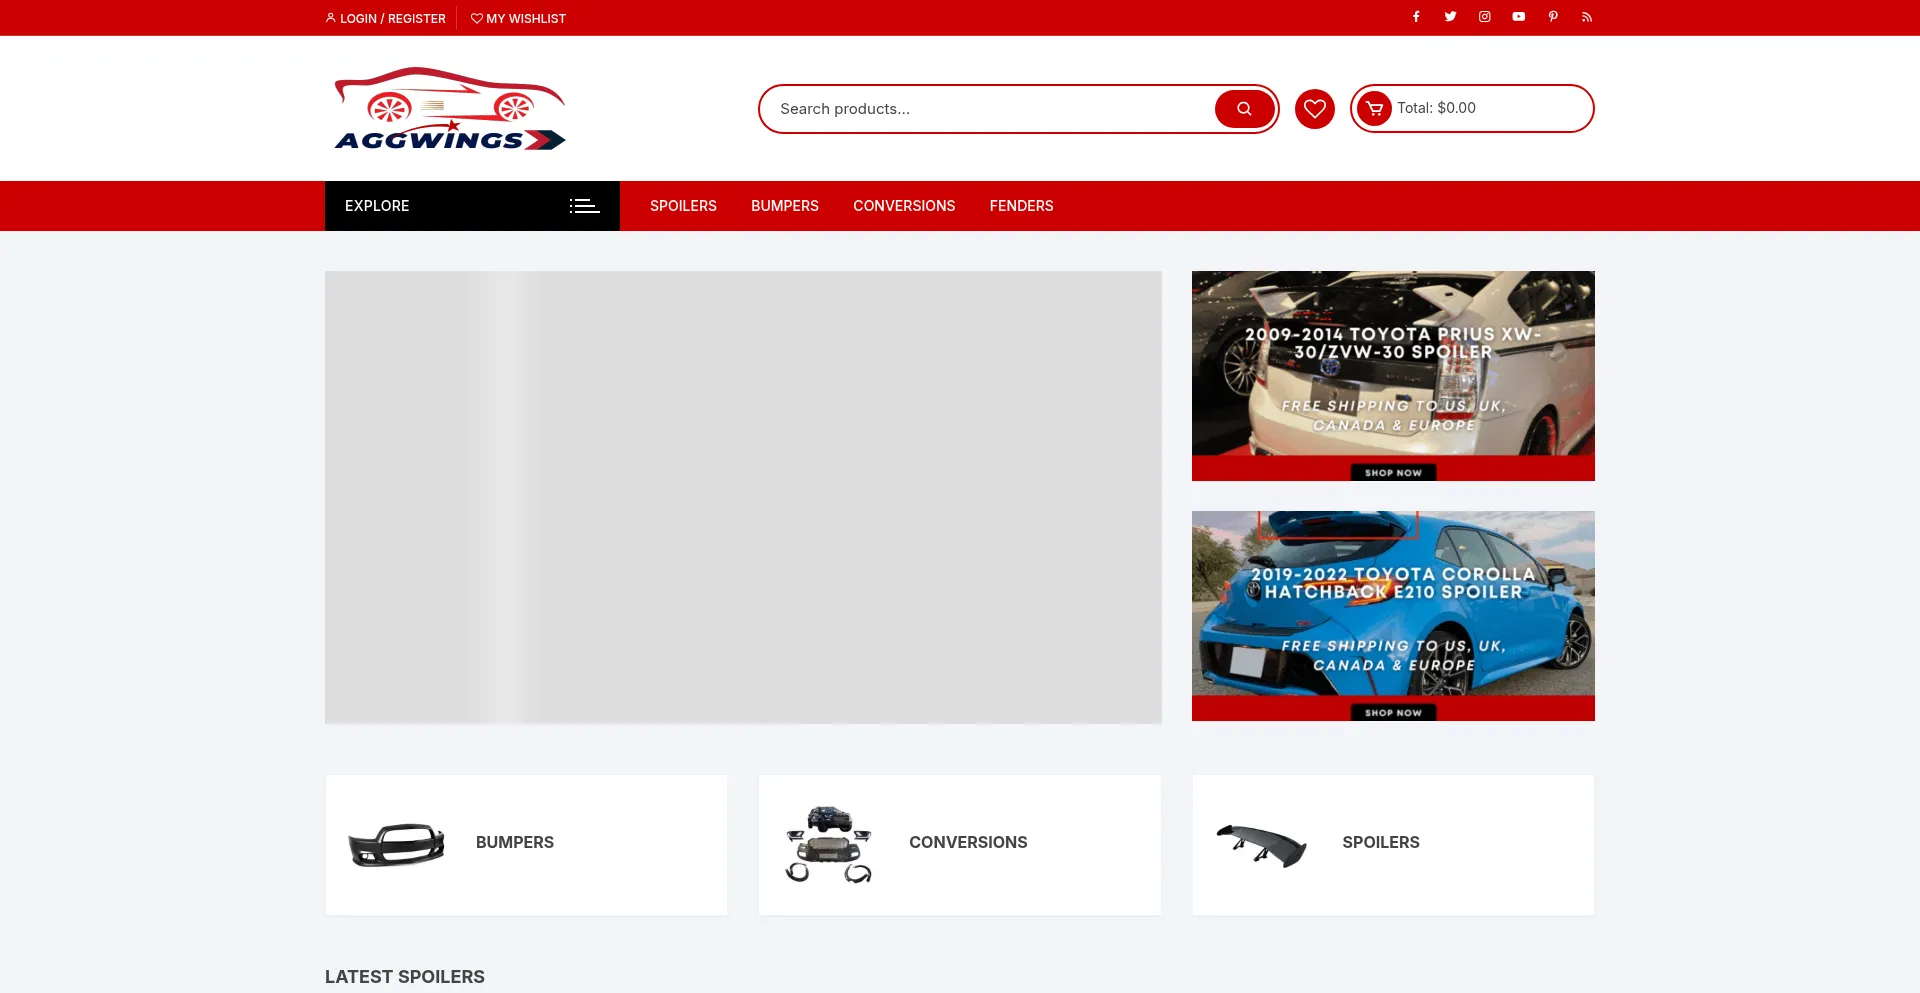Image resolution: width=1920 pixels, height=993 pixels.
Task: Click the YouTube icon in top bar
Action: point(1519,17)
